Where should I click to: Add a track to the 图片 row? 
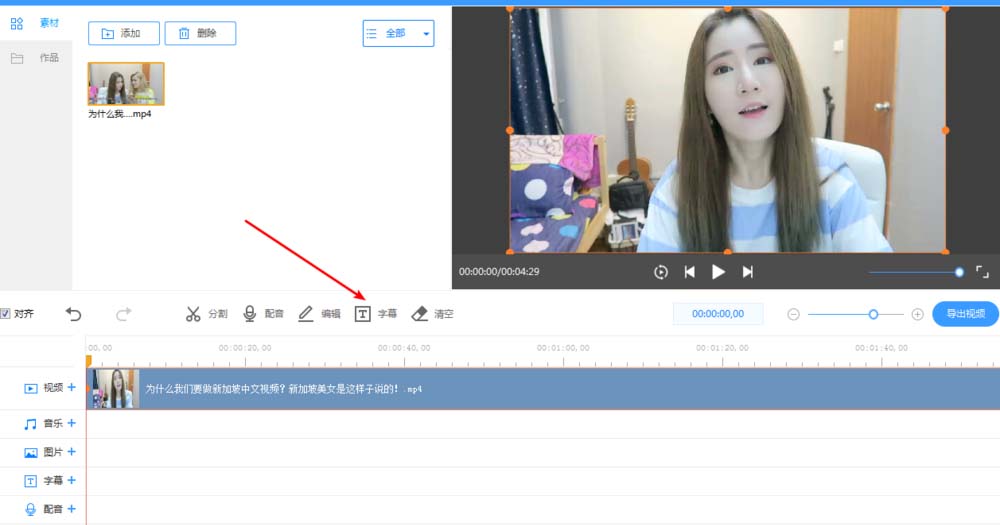[71, 452]
